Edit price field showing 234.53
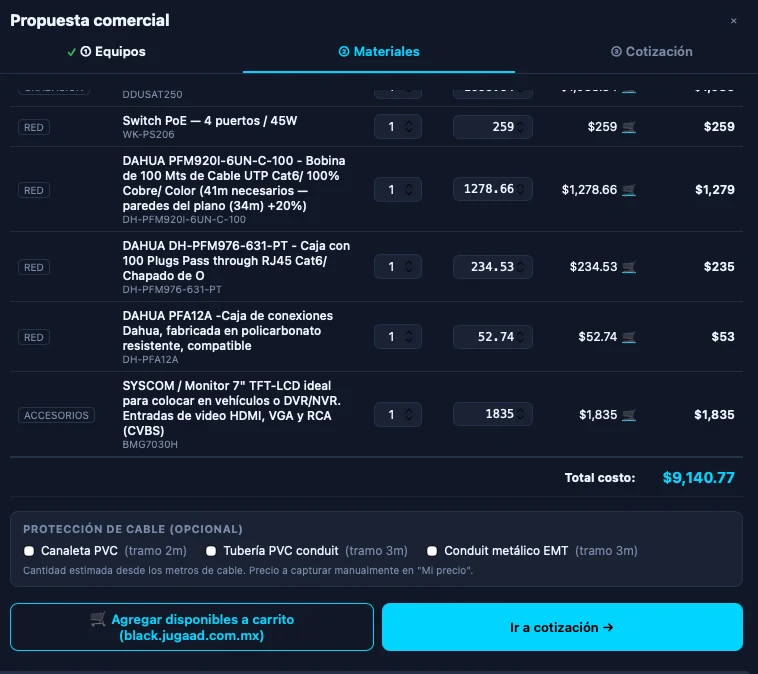The image size is (758, 674). tap(492, 267)
